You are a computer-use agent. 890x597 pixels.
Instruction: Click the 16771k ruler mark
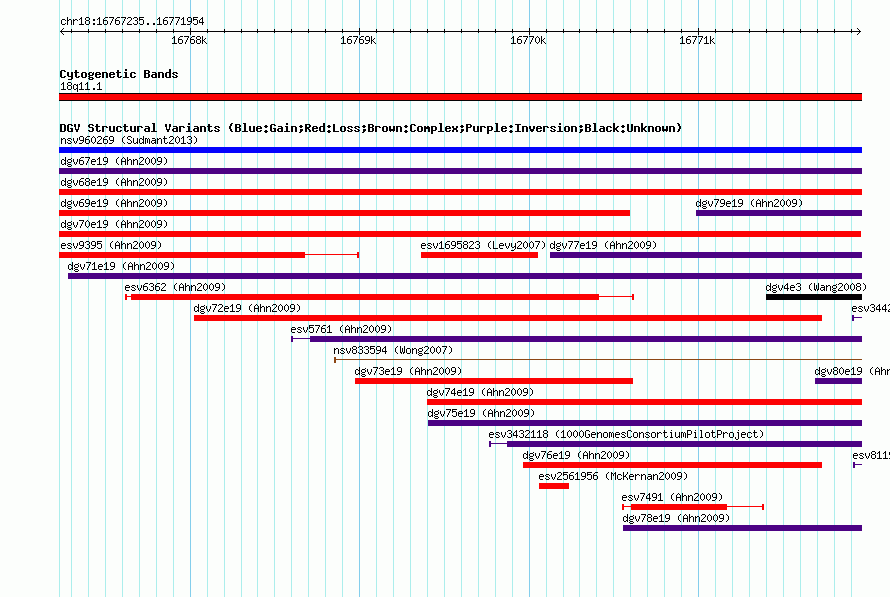click(697, 40)
